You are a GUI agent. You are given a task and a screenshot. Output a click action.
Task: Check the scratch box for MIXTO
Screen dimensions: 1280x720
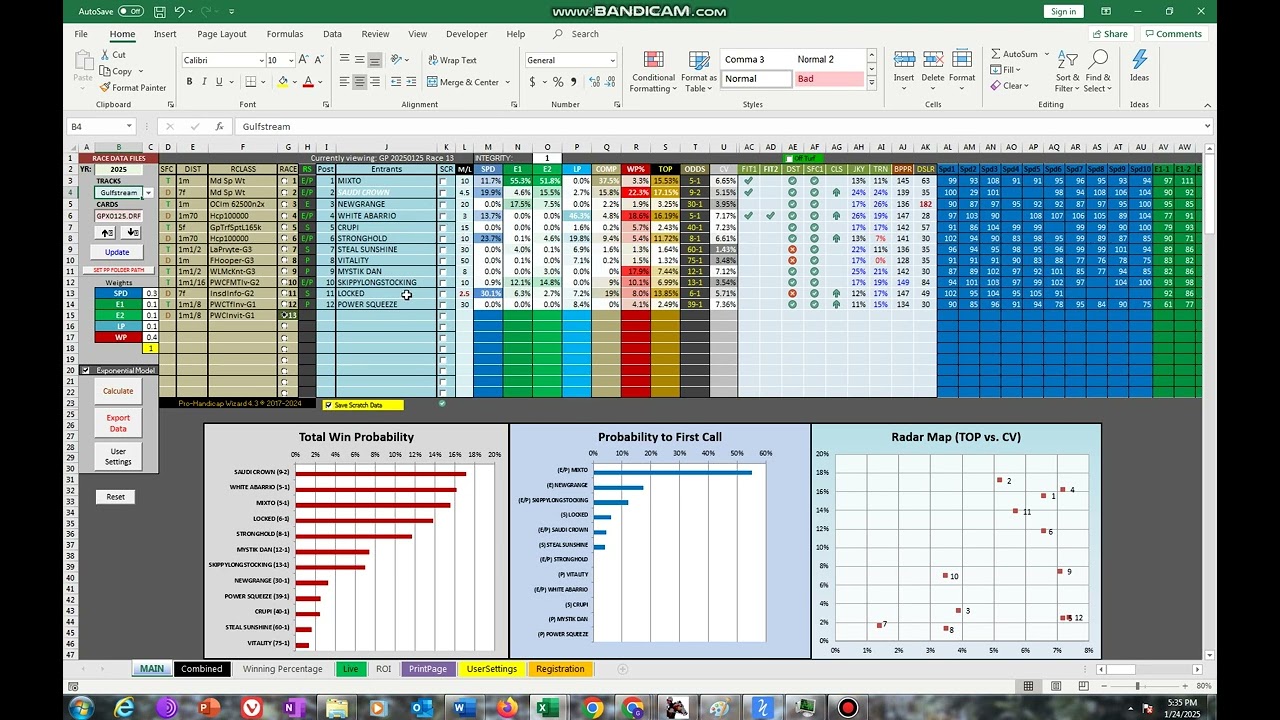(443, 181)
